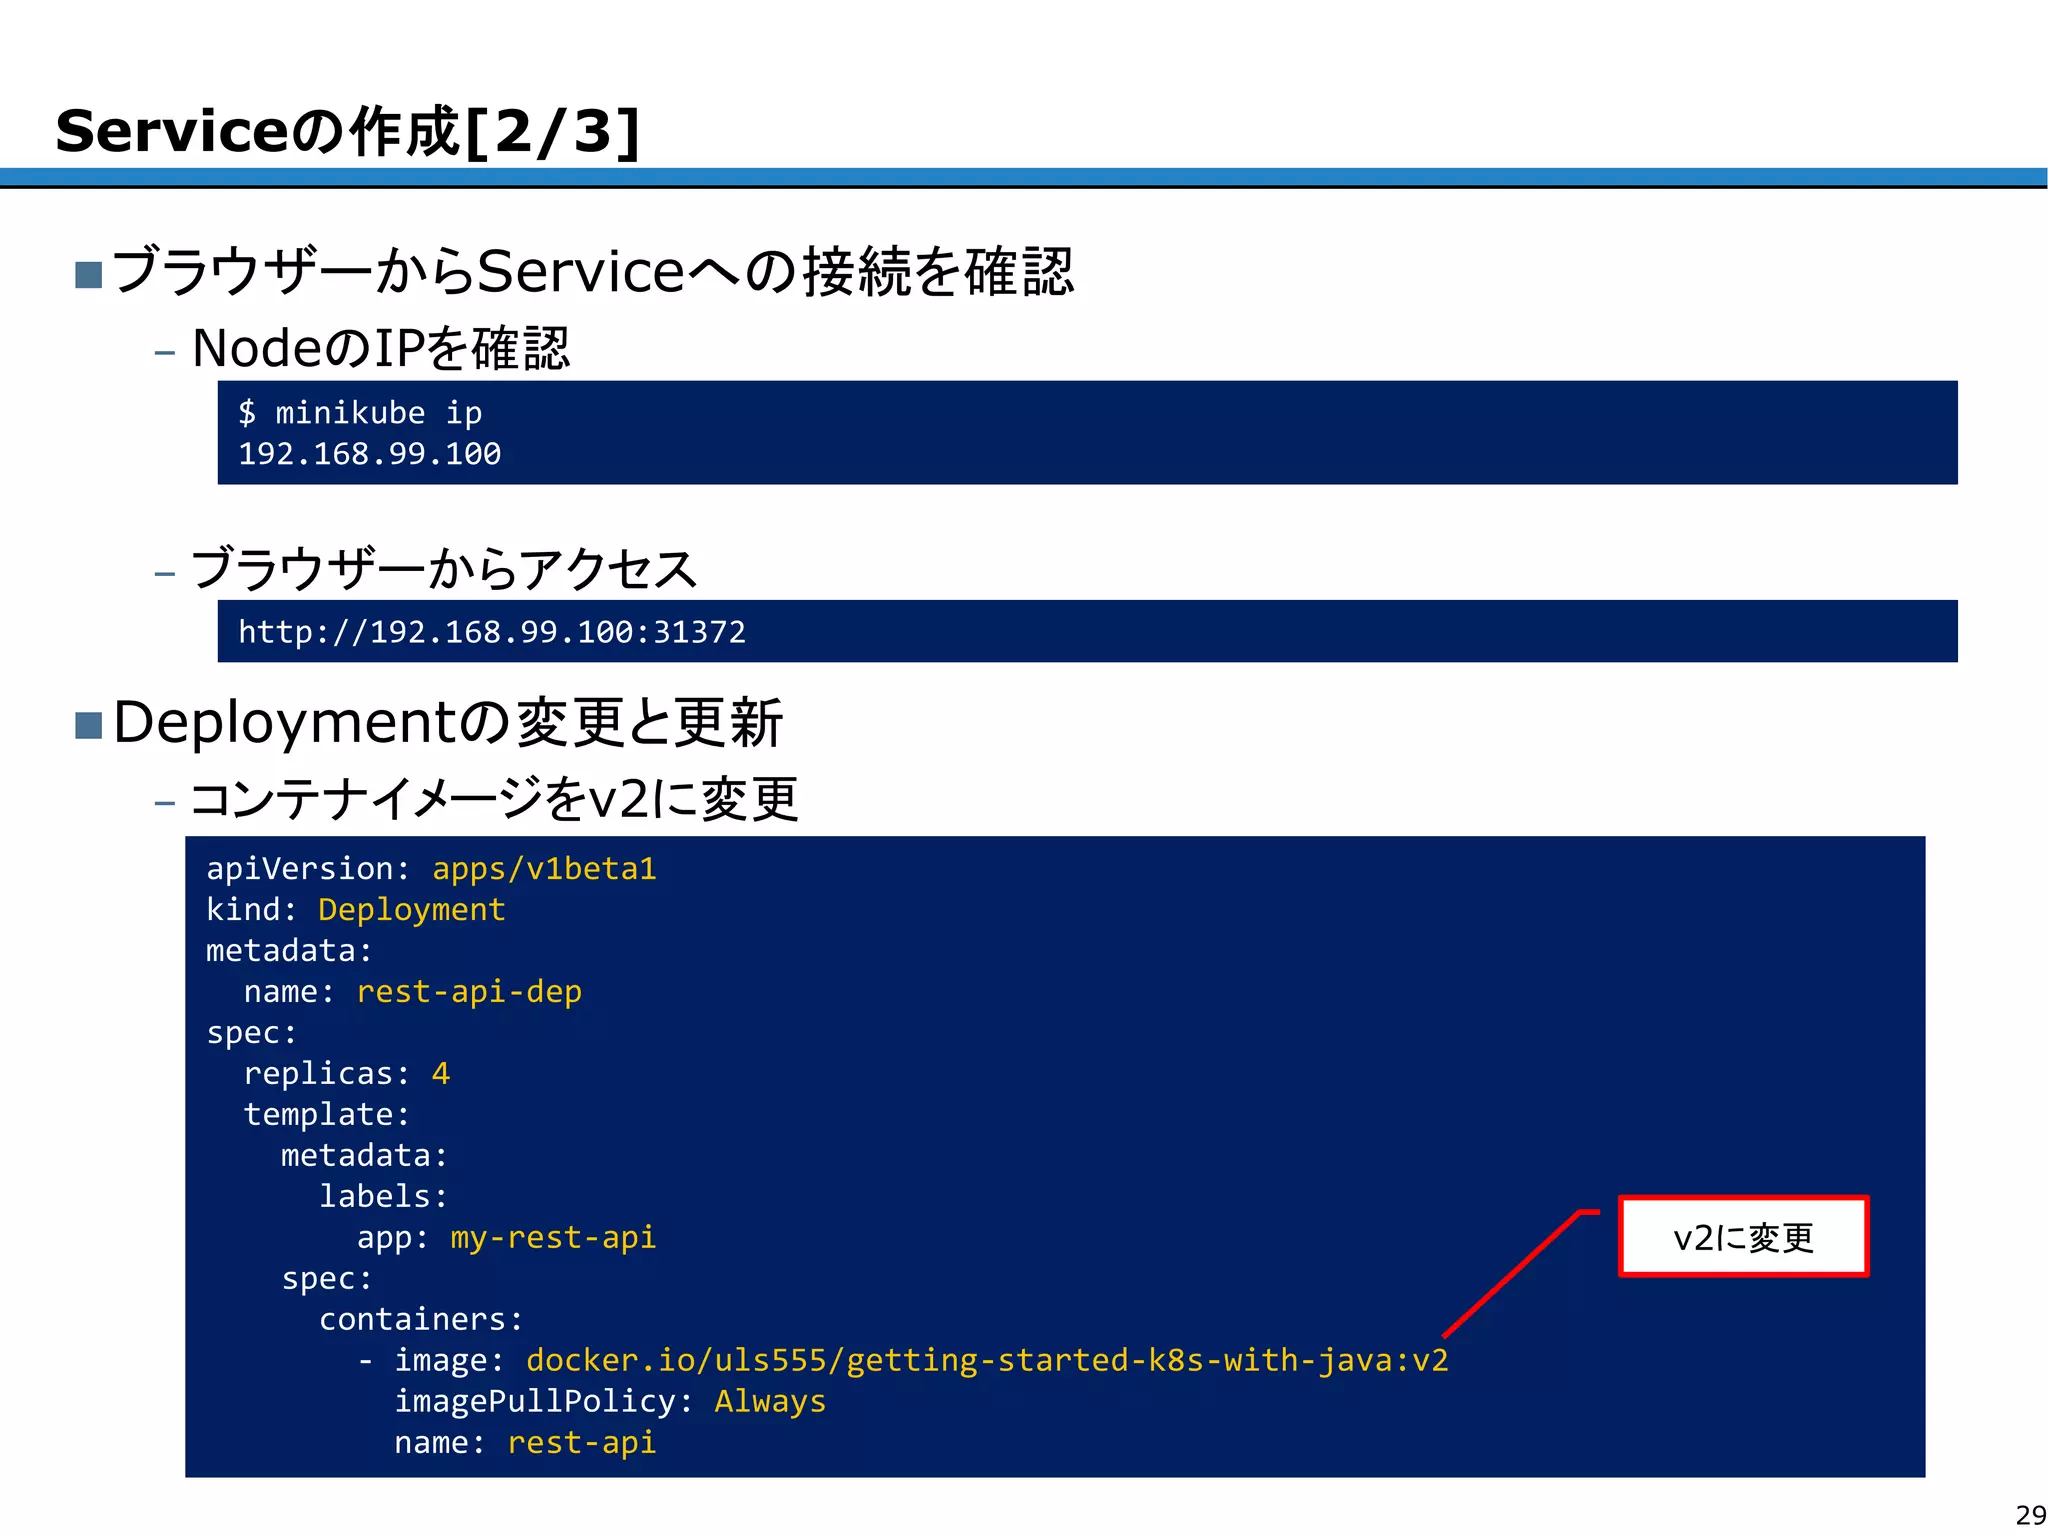The image size is (2048, 1536).
Task: Click the 'labels:' line
Action: coord(383,1196)
